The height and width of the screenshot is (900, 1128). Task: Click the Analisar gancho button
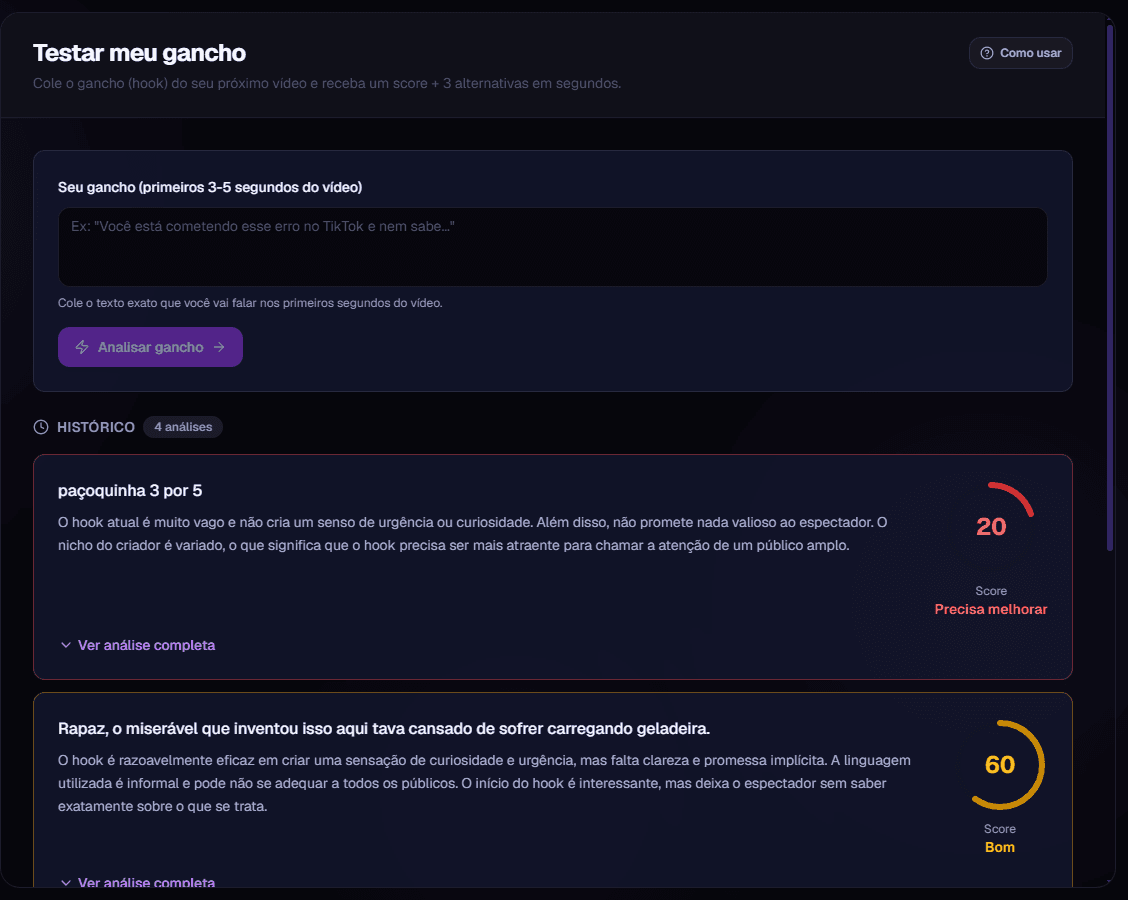point(150,347)
